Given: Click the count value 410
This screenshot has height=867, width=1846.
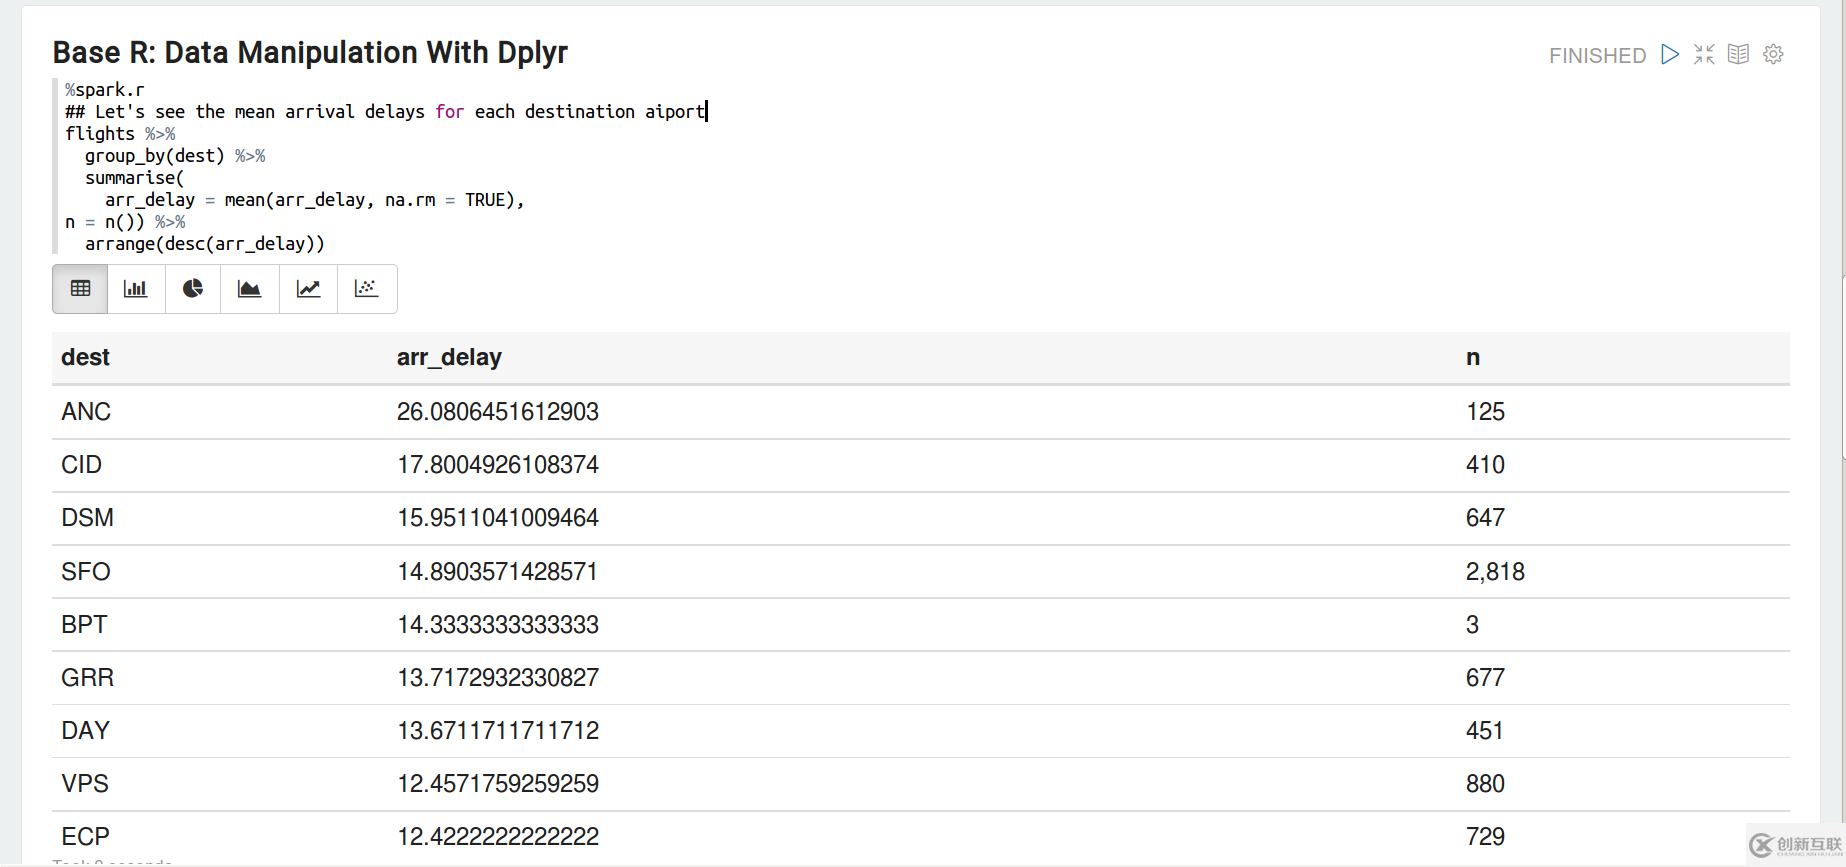Looking at the screenshot, I should click(x=1485, y=464).
